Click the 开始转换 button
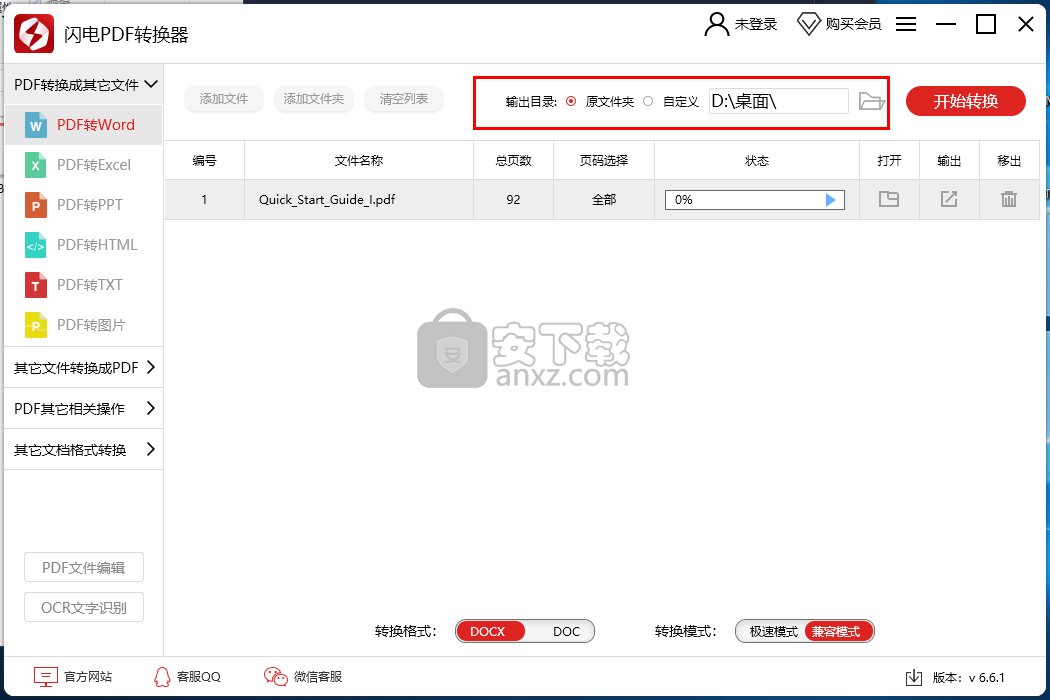Screen dimensions: 1050x700 [x=966, y=101]
